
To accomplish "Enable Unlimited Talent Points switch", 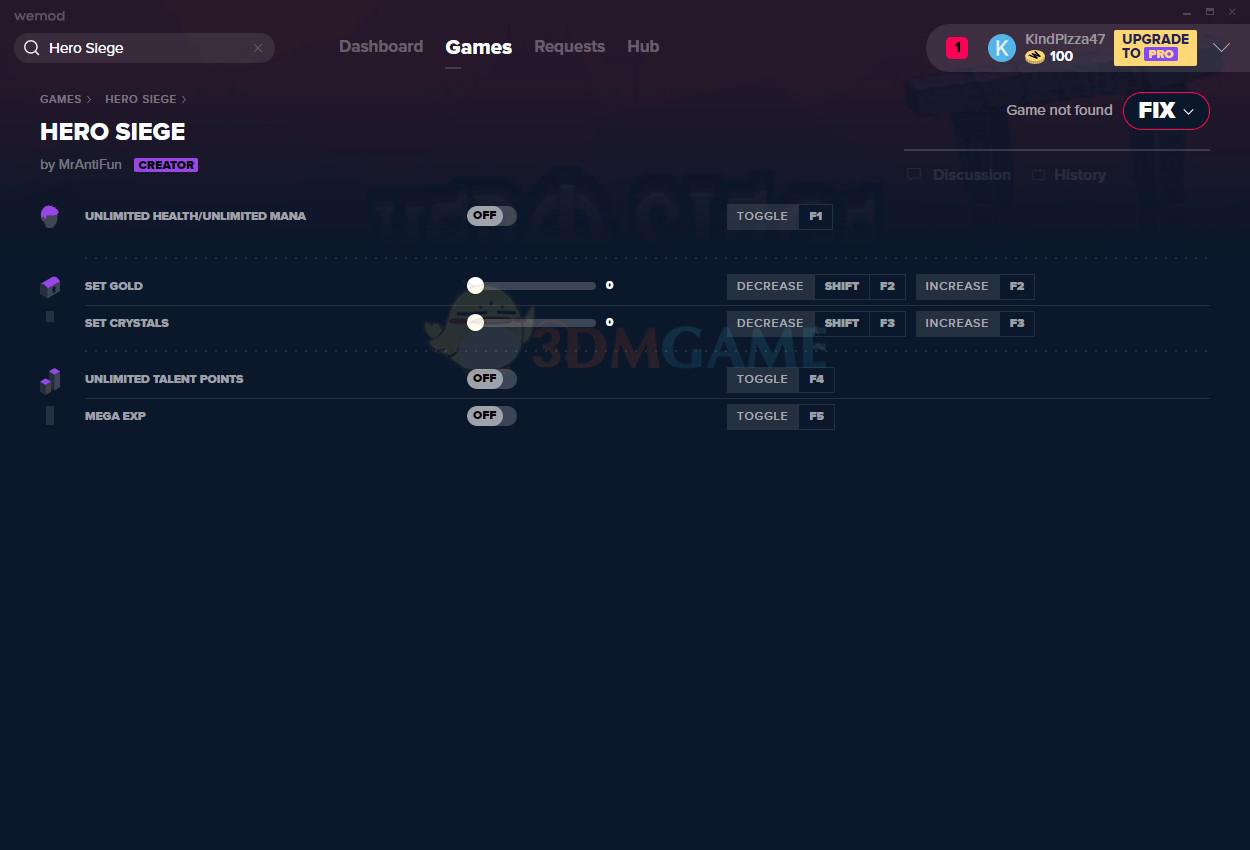I will pyautogui.click(x=492, y=379).
